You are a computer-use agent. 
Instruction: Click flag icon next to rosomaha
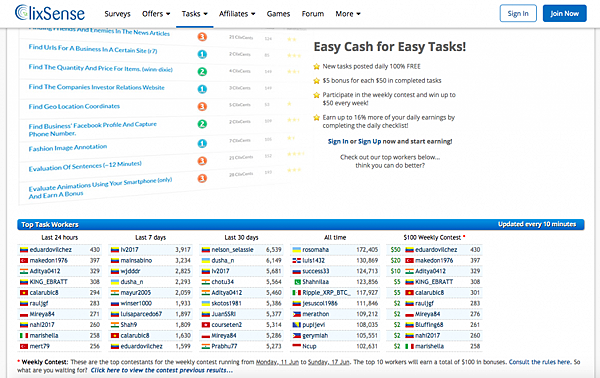click(x=297, y=250)
